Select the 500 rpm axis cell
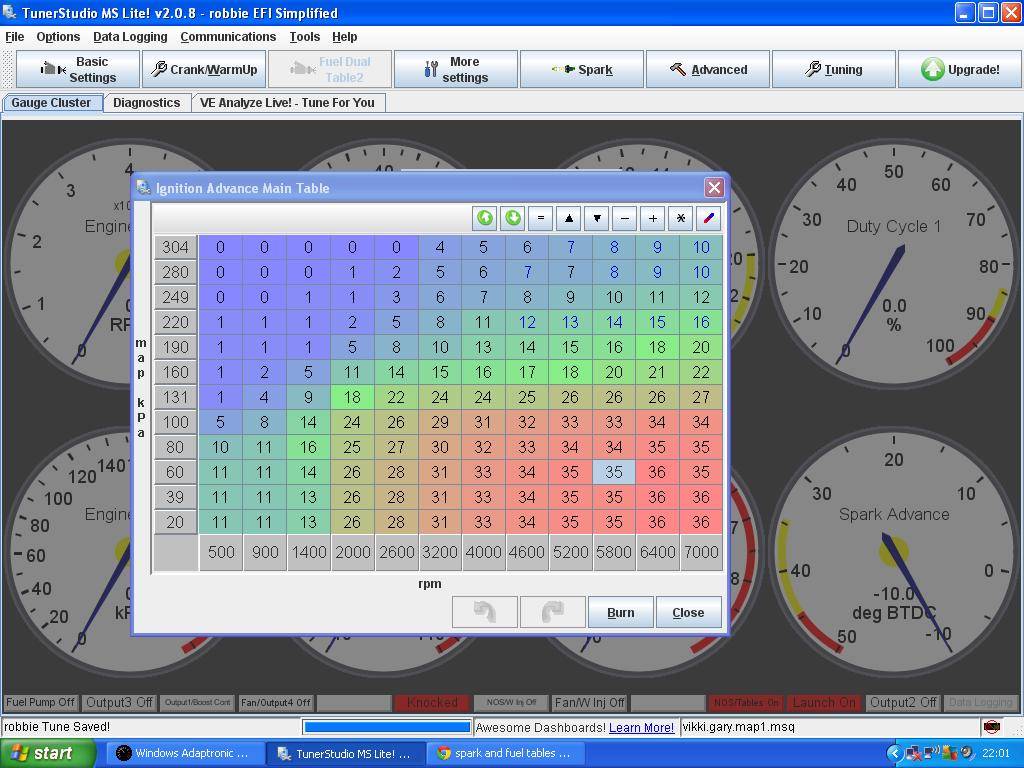 pyautogui.click(x=221, y=552)
